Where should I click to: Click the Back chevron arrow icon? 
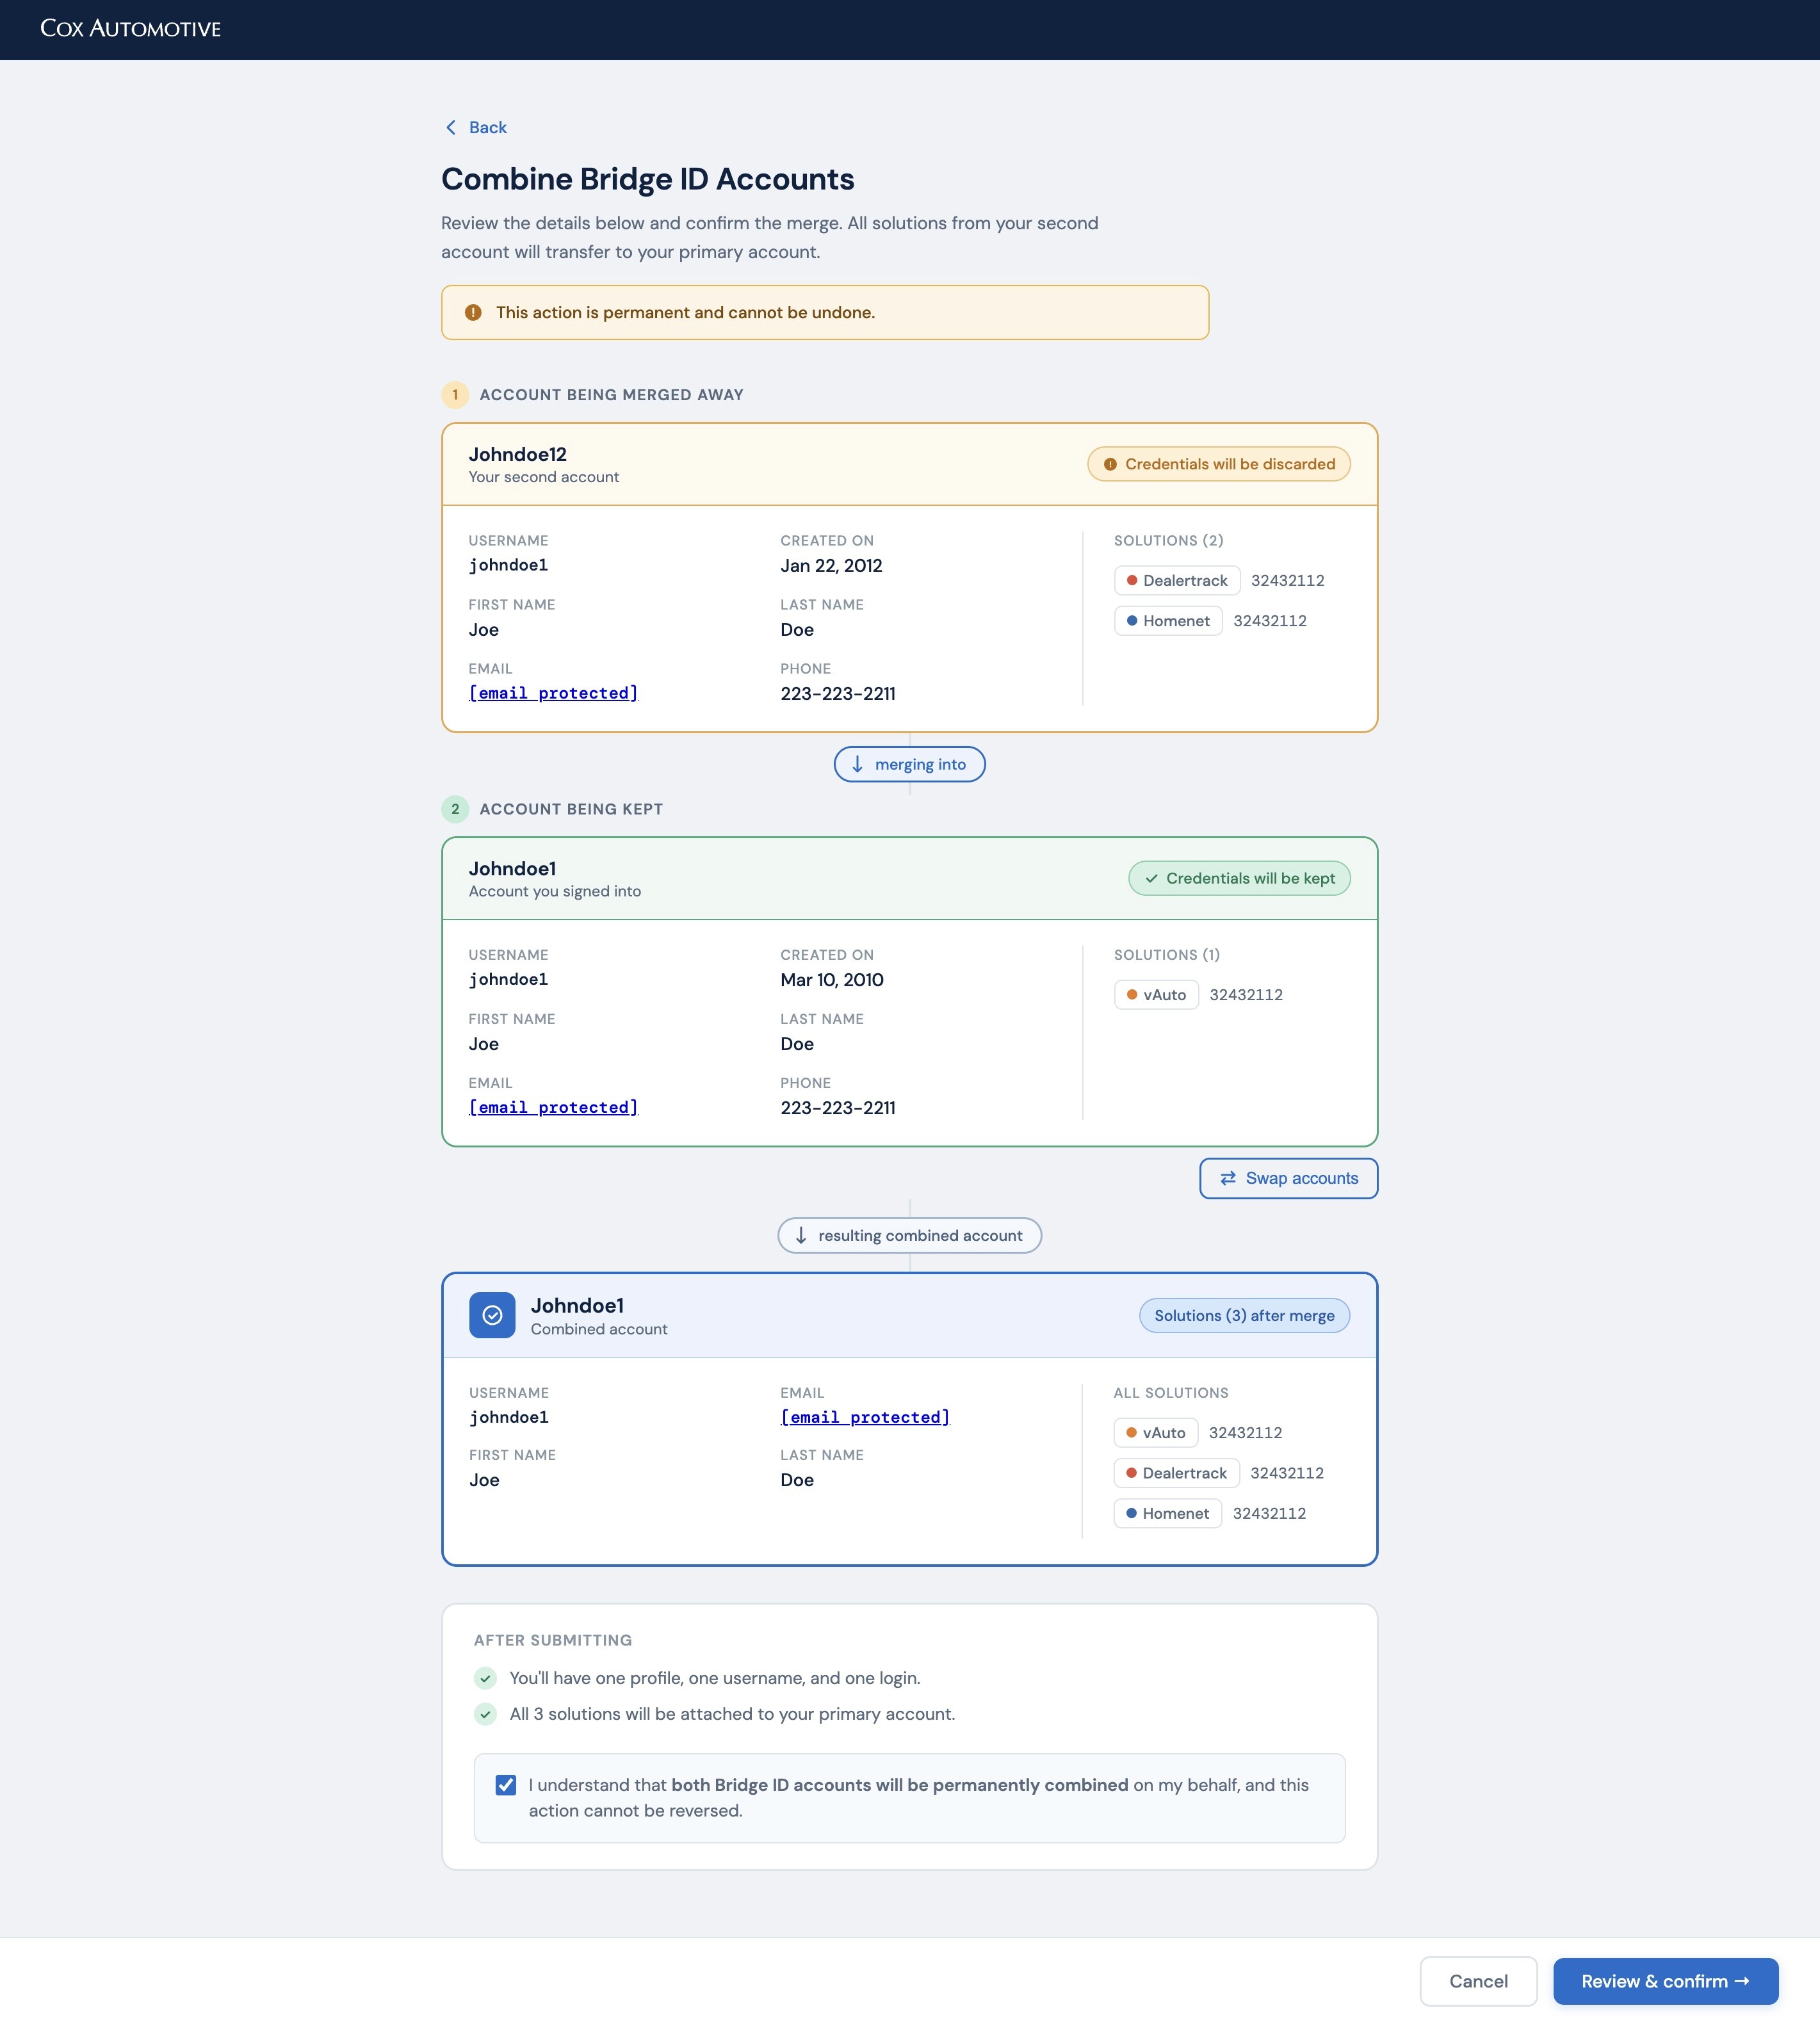451,127
